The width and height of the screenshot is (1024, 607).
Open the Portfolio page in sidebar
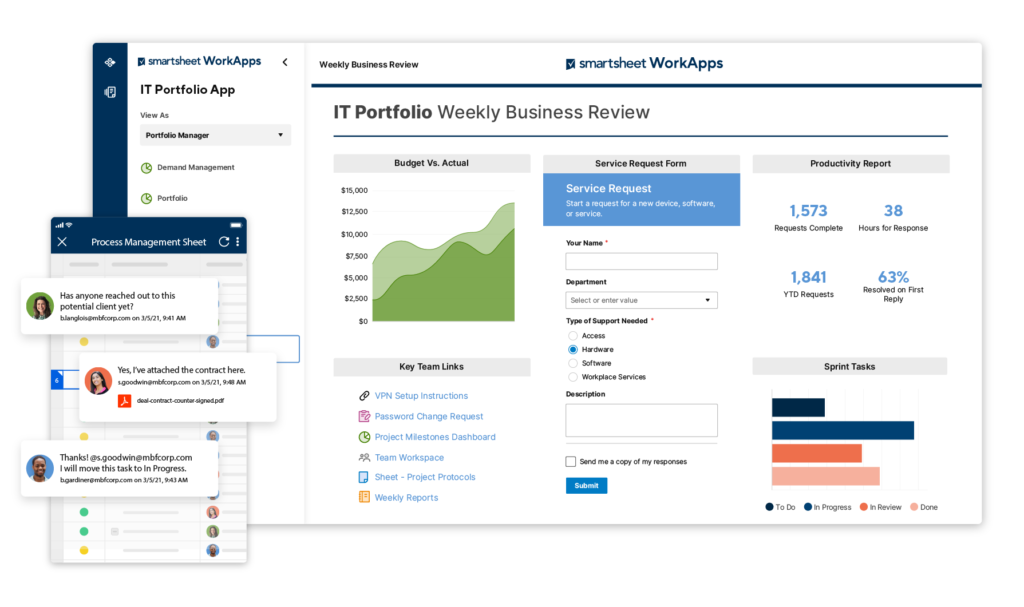172,198
